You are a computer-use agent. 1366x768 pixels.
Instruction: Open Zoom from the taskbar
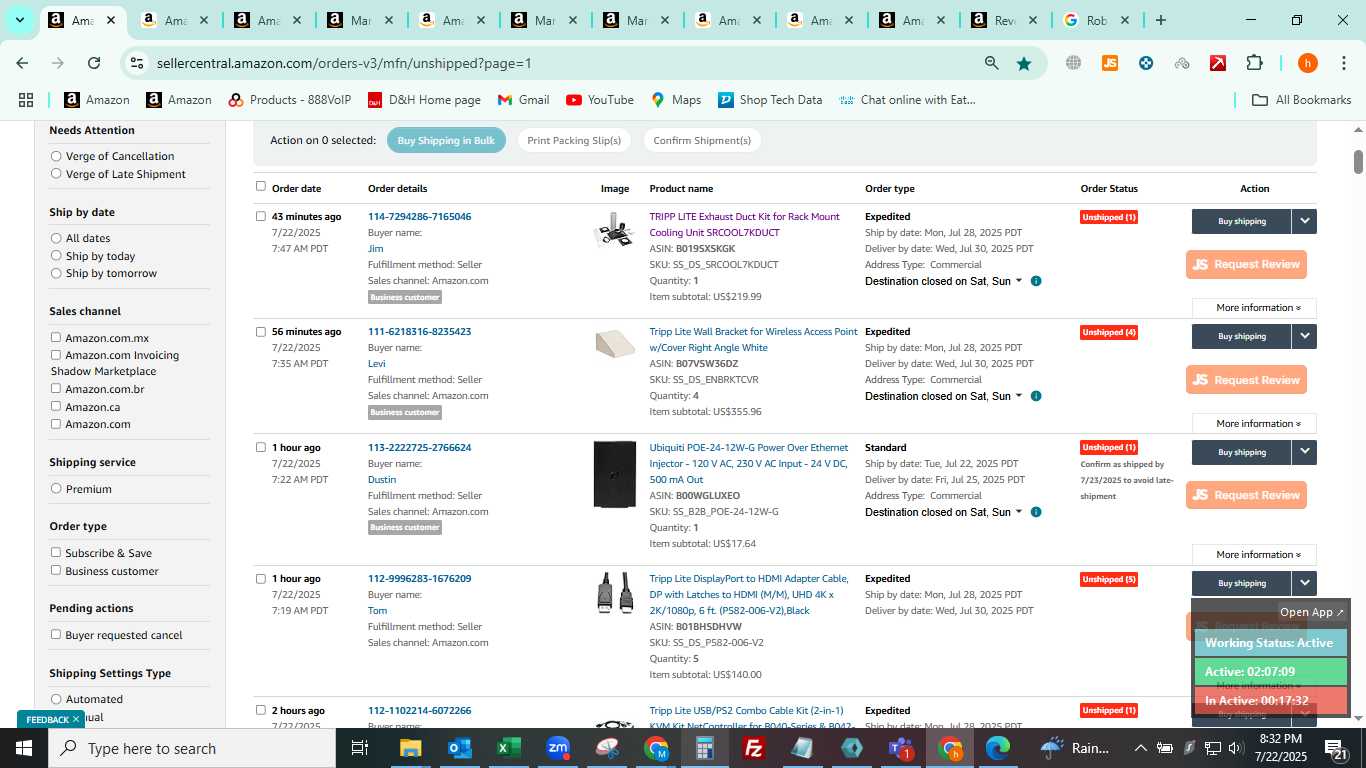coord(558,748)
